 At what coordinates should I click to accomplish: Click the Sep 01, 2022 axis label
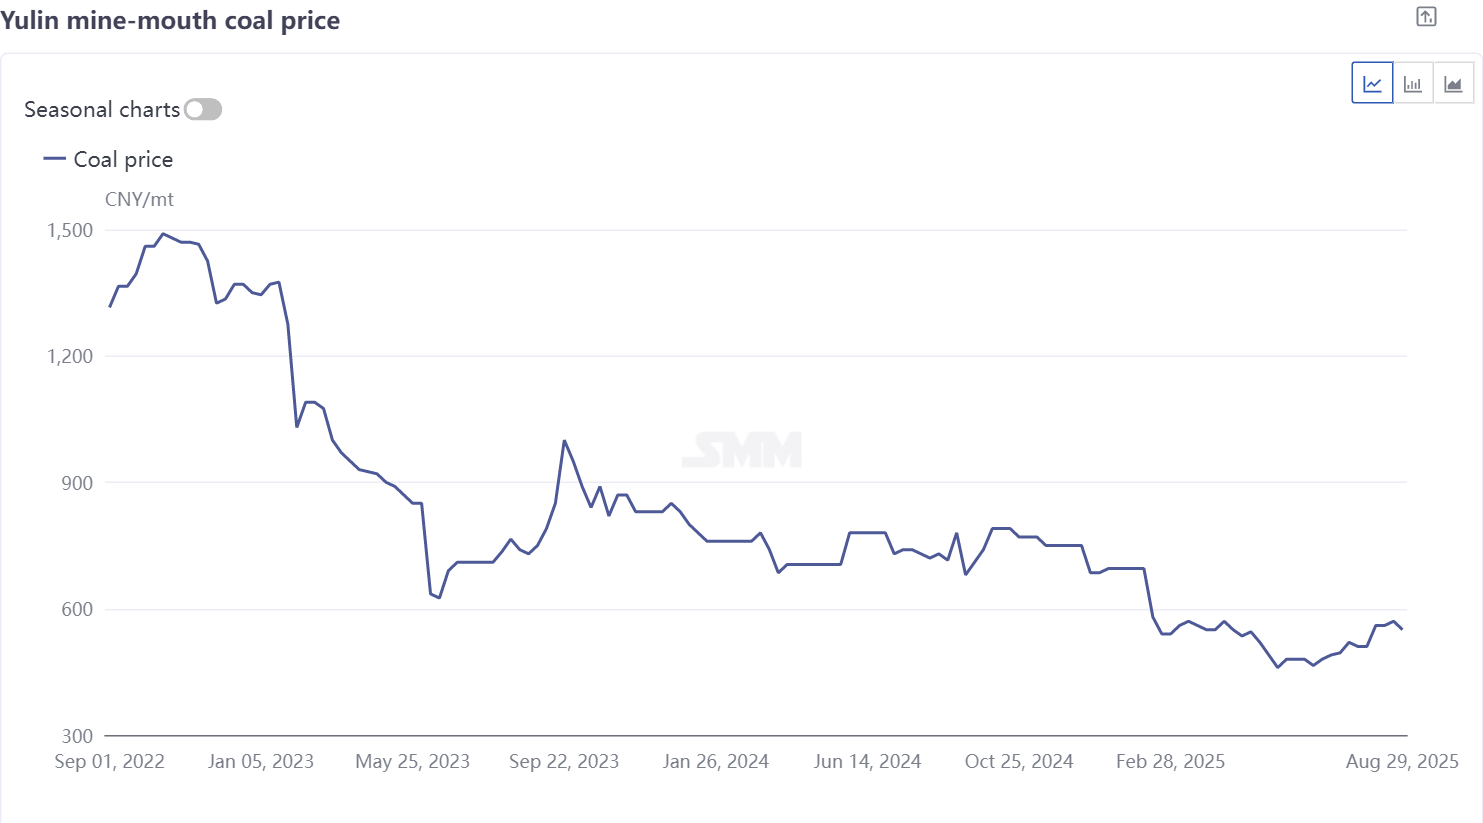click(x=109, y=762)
